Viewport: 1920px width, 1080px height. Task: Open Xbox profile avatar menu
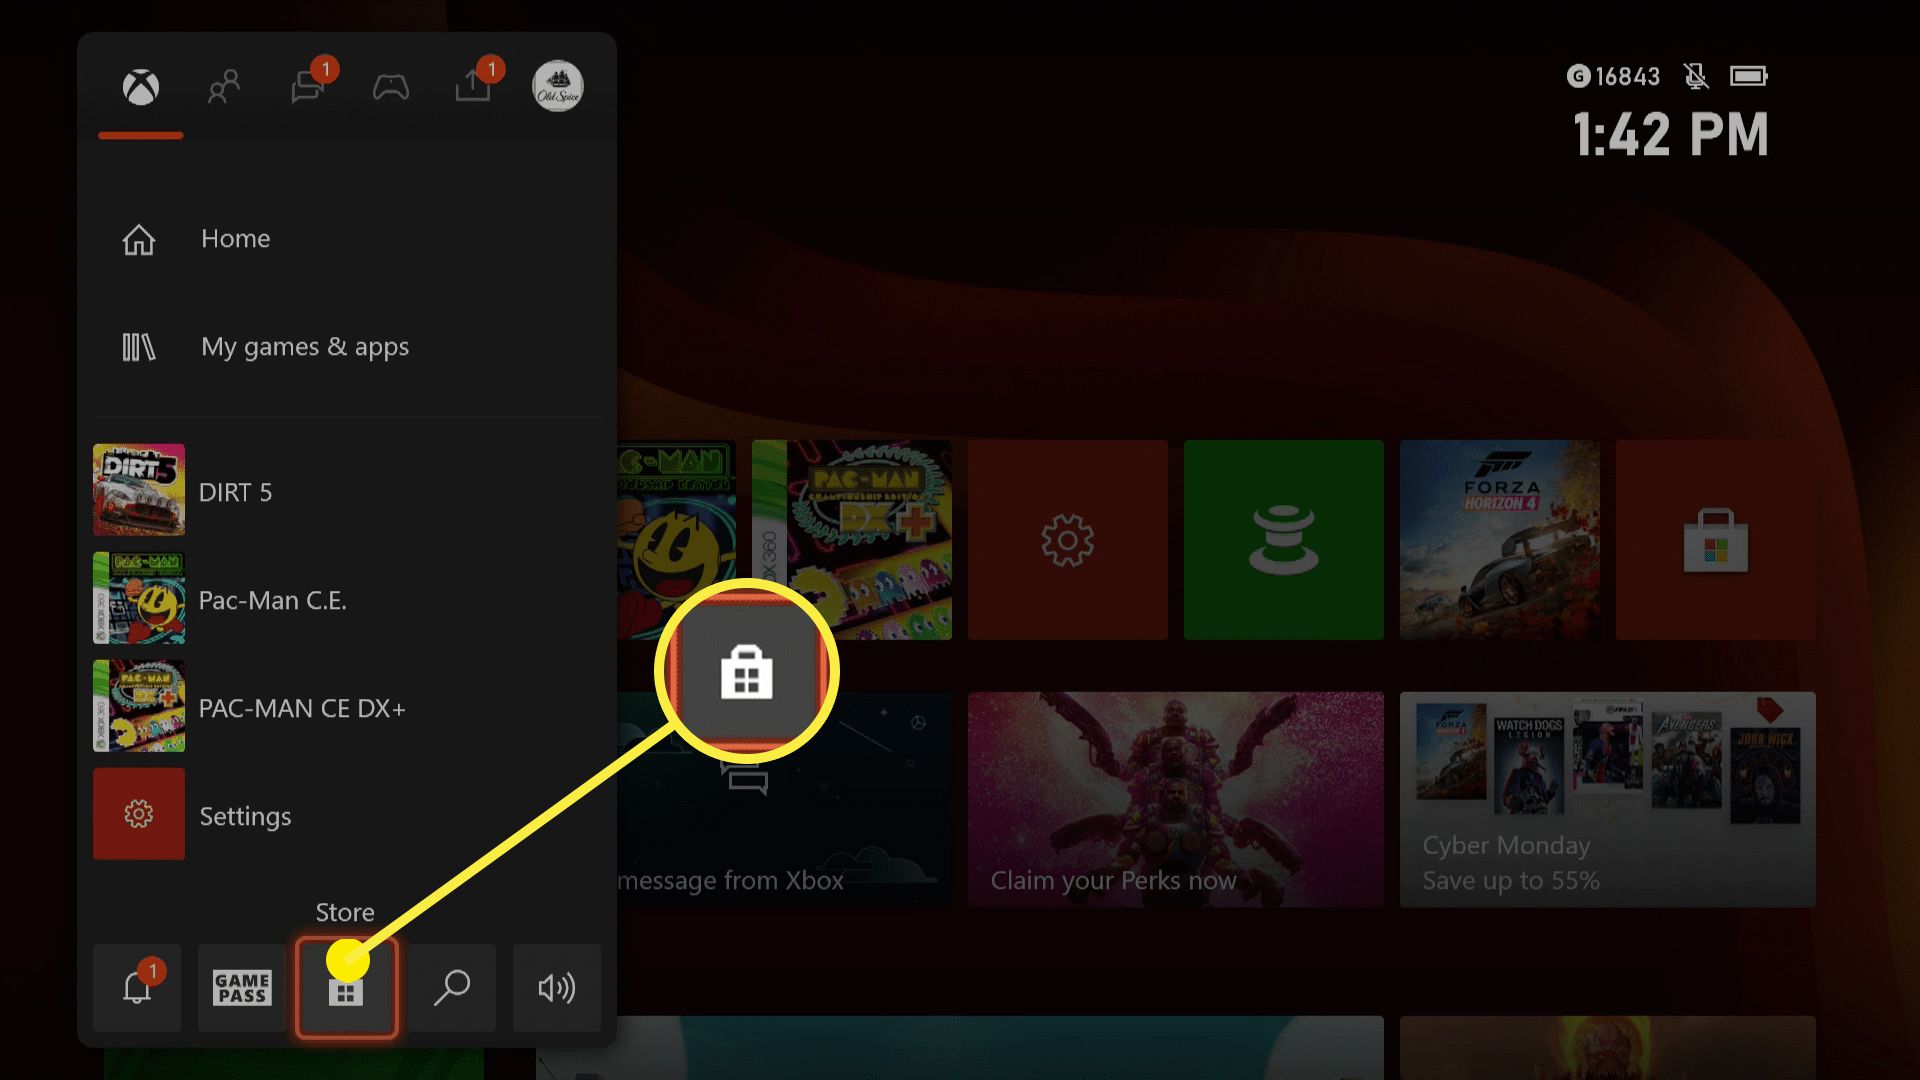(x=556, y=86)
